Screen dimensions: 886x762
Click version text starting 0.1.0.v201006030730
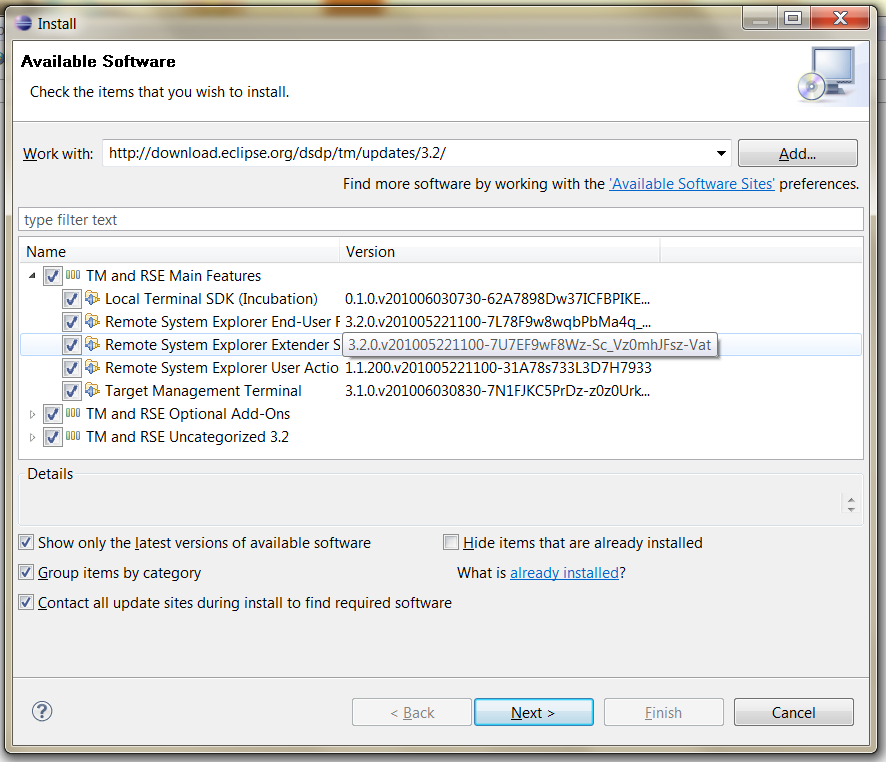(497, 299)
